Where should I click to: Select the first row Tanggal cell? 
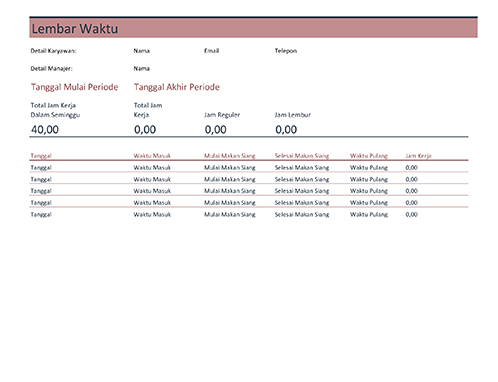pyautogui.click(x=41, y=168)
